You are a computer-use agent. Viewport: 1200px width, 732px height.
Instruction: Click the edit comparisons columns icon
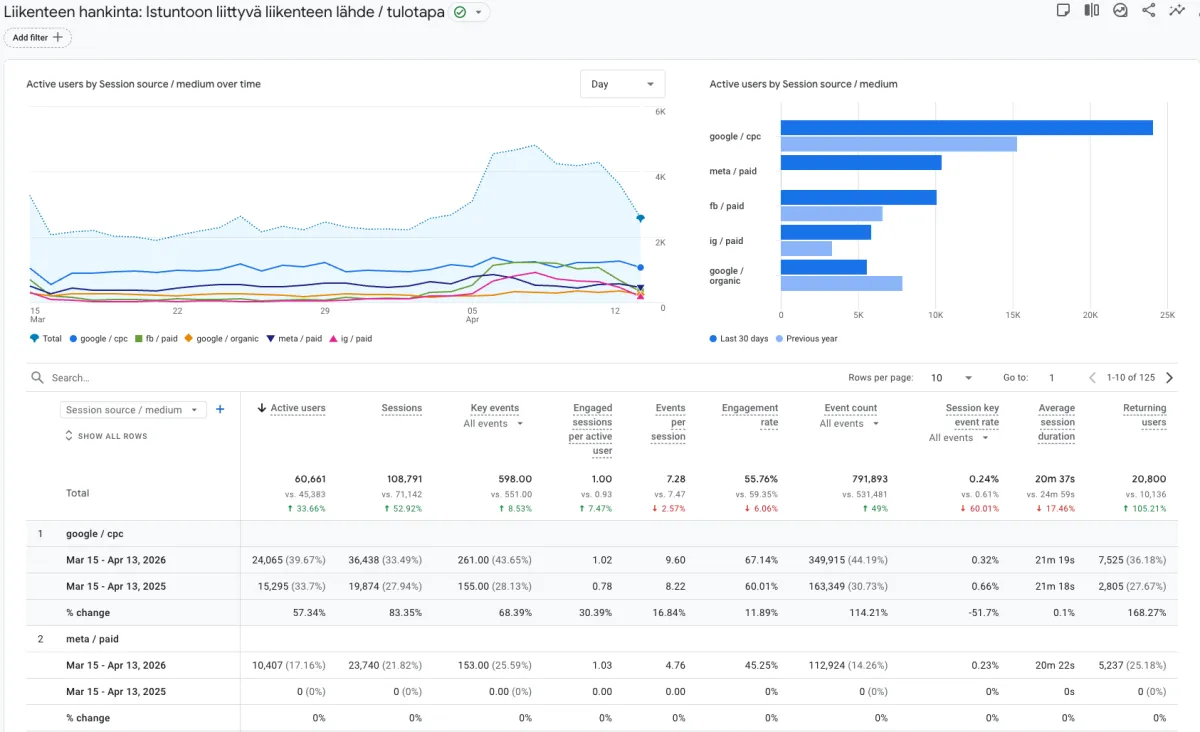(1092, 11)
